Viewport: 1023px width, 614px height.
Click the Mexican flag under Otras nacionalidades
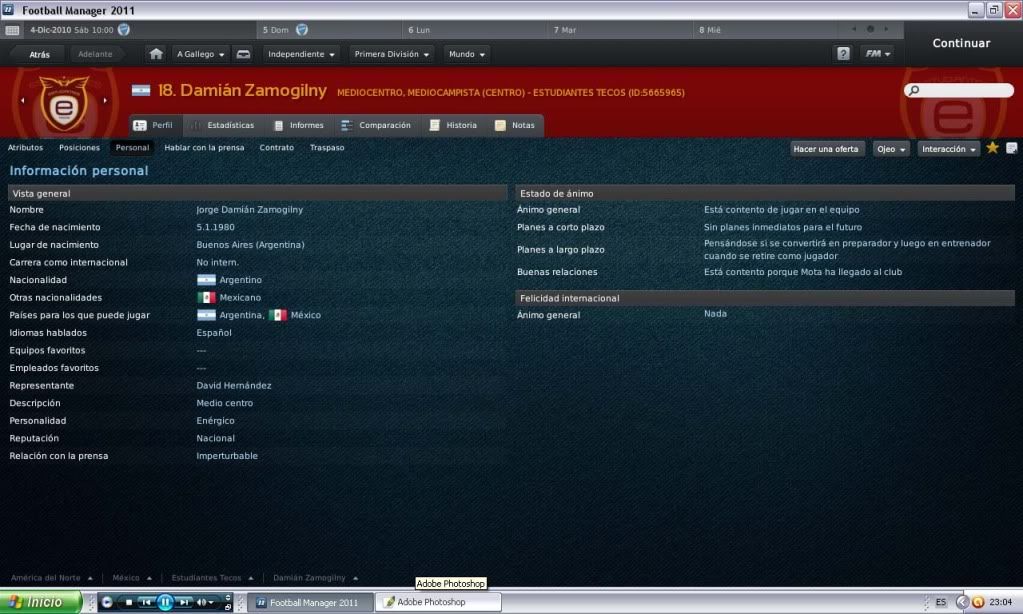206,298
